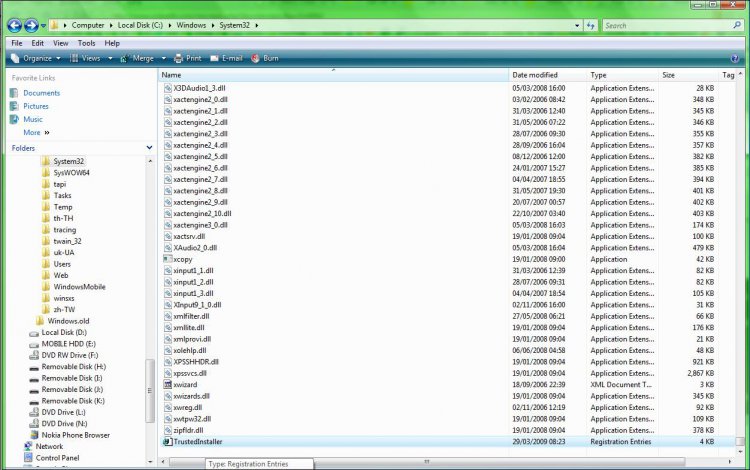Click file list vertical scrollbar thumb
750x470 pixels.
coord(740,442)
